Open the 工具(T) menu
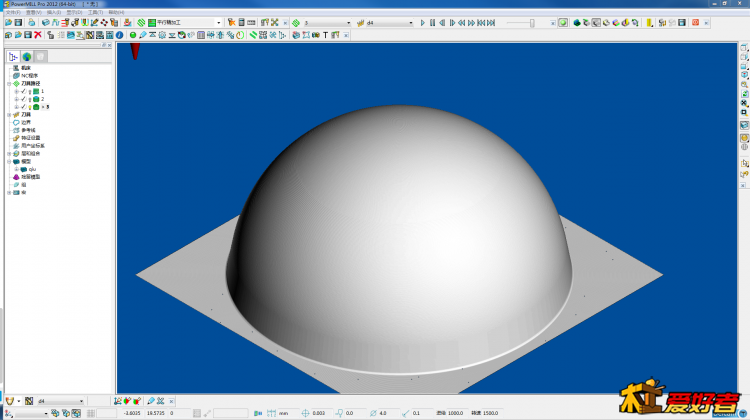Image resolution: width=750 pixels, height=420 pixels. point(95,12)
